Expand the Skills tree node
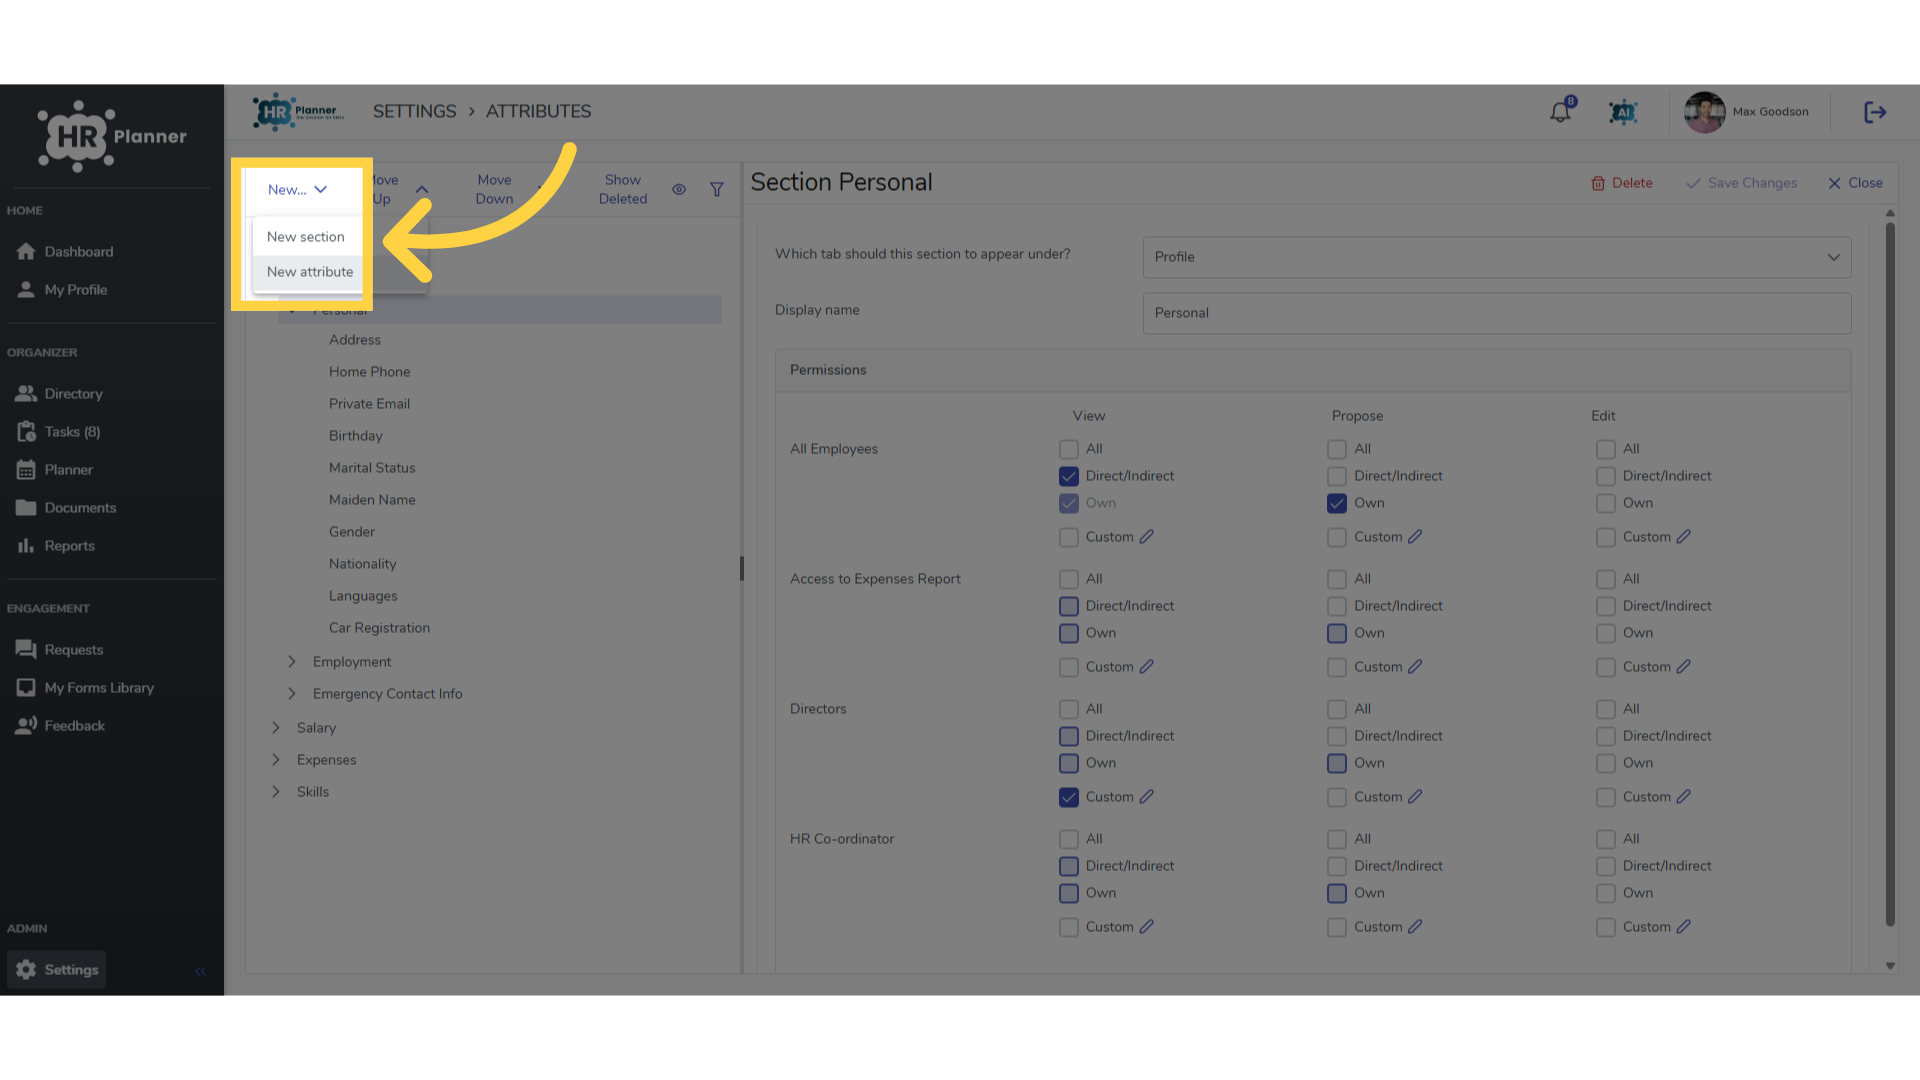 tap(276, 792)
